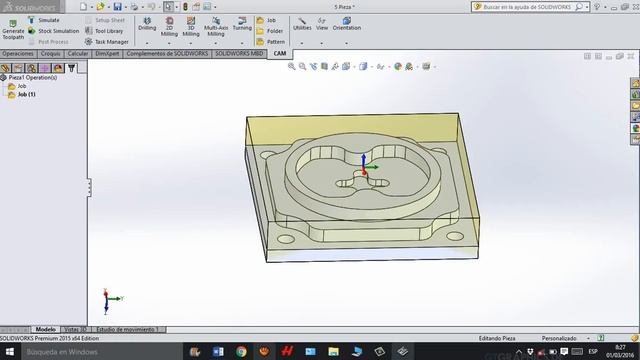Open Estudio de movimiento 1 tab

click(x=128, y=329)
